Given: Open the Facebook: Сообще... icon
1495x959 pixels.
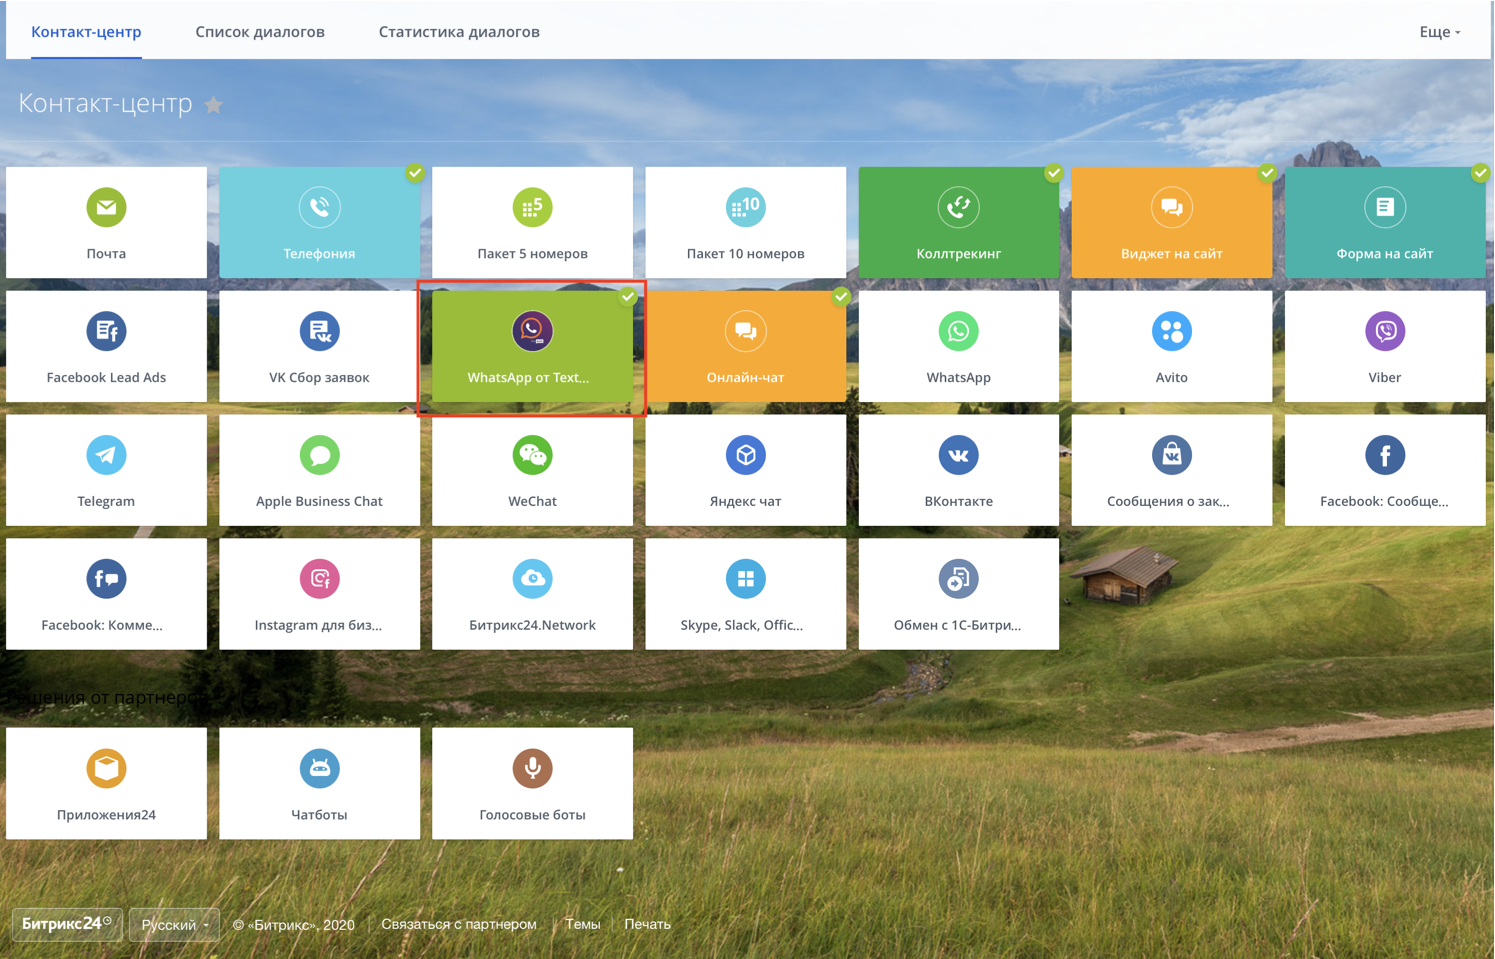Looking at the screenshot, I should click(1385, 455).
